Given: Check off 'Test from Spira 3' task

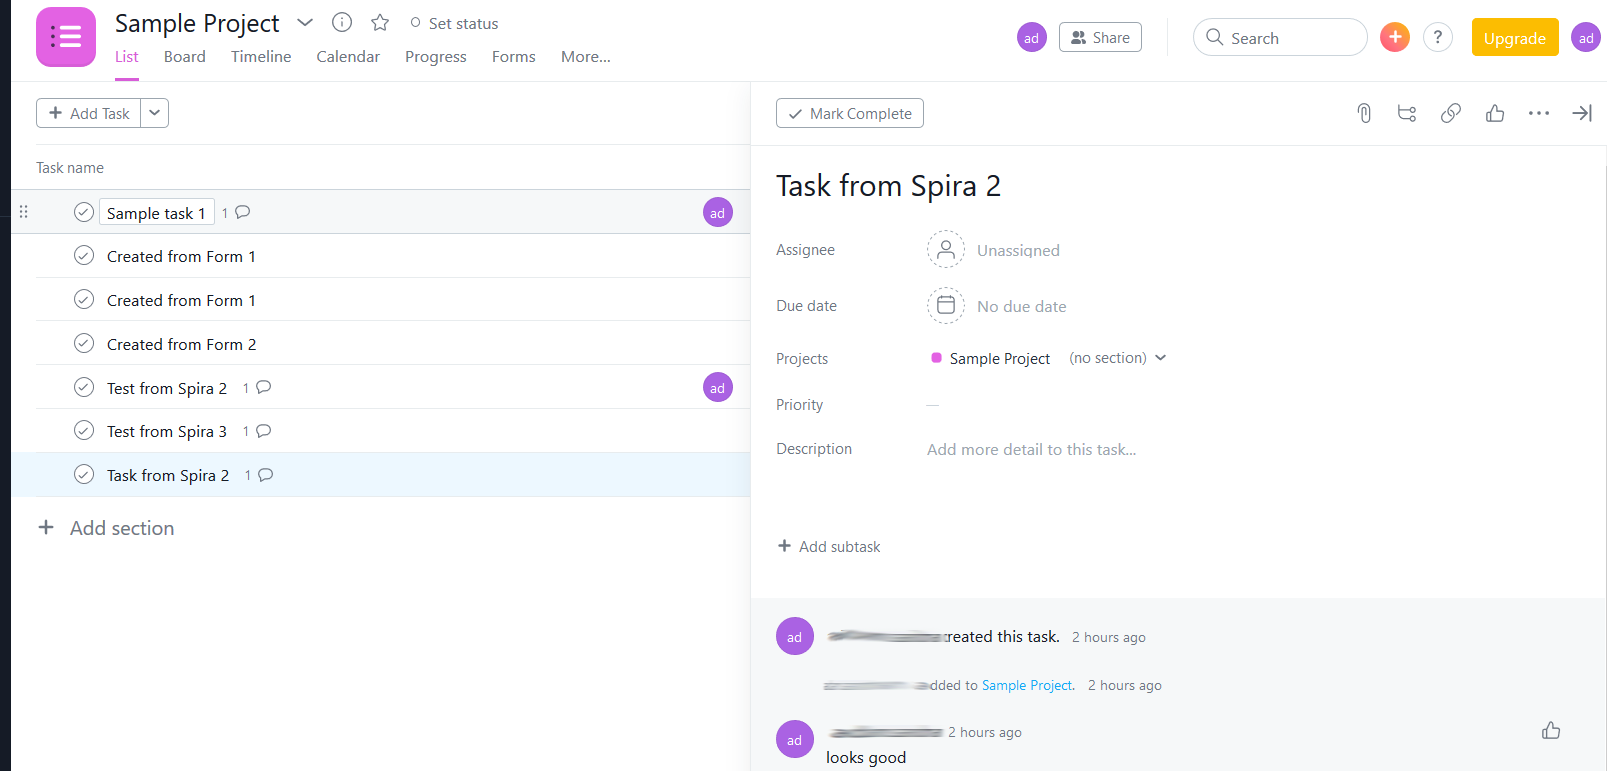Looking at the screenshot, I should pos(84,430).
